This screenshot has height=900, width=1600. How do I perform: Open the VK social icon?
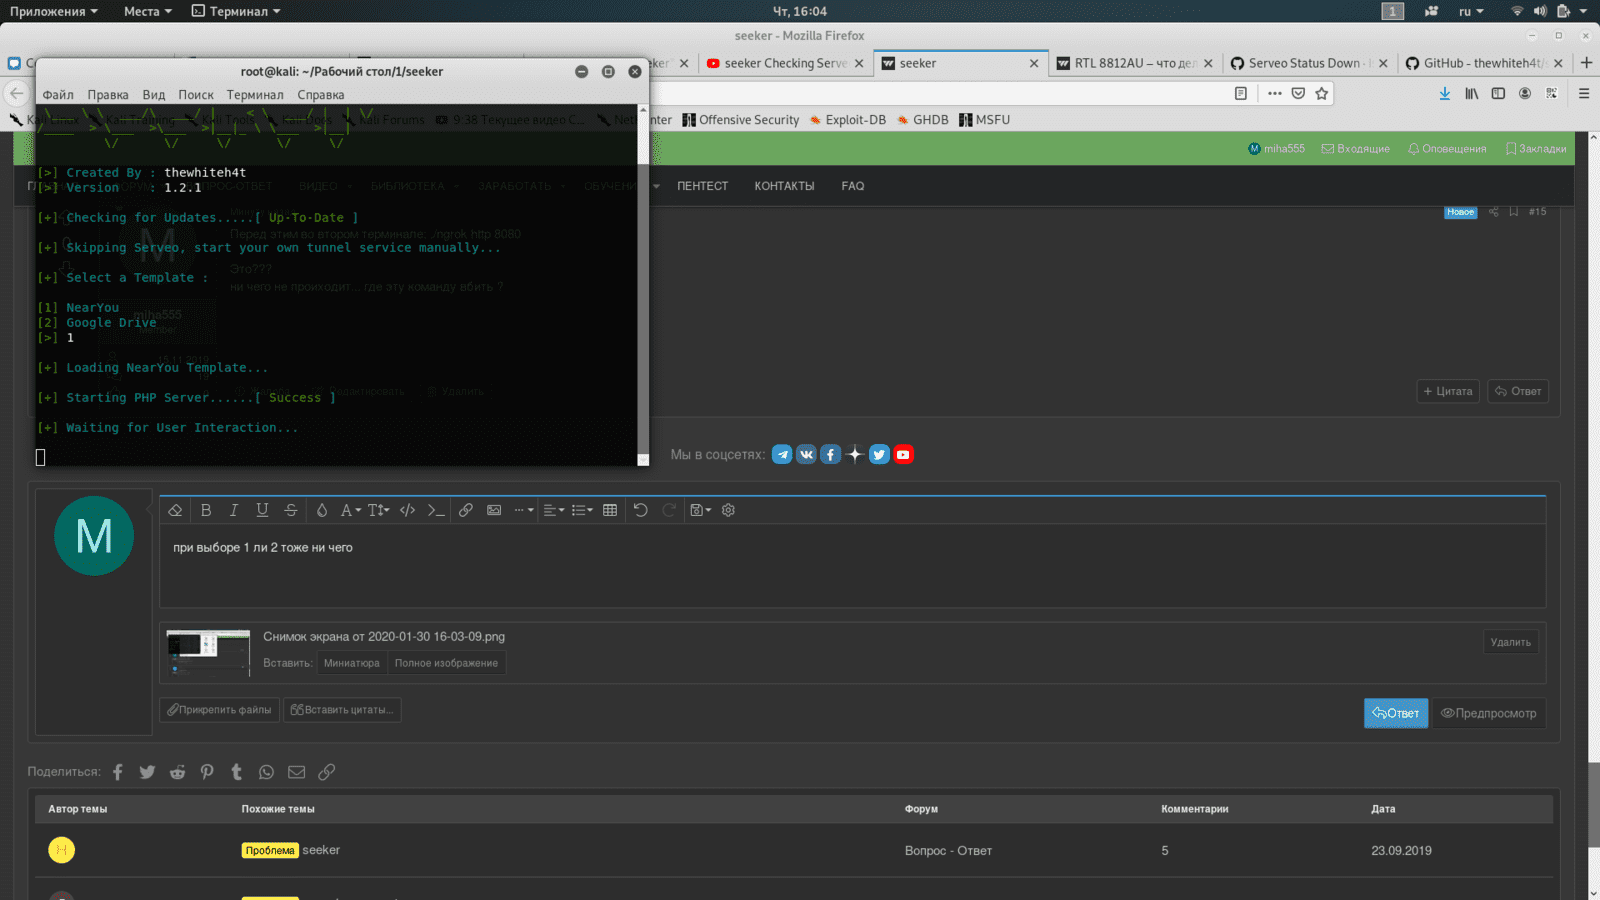[x=806, y=454]
